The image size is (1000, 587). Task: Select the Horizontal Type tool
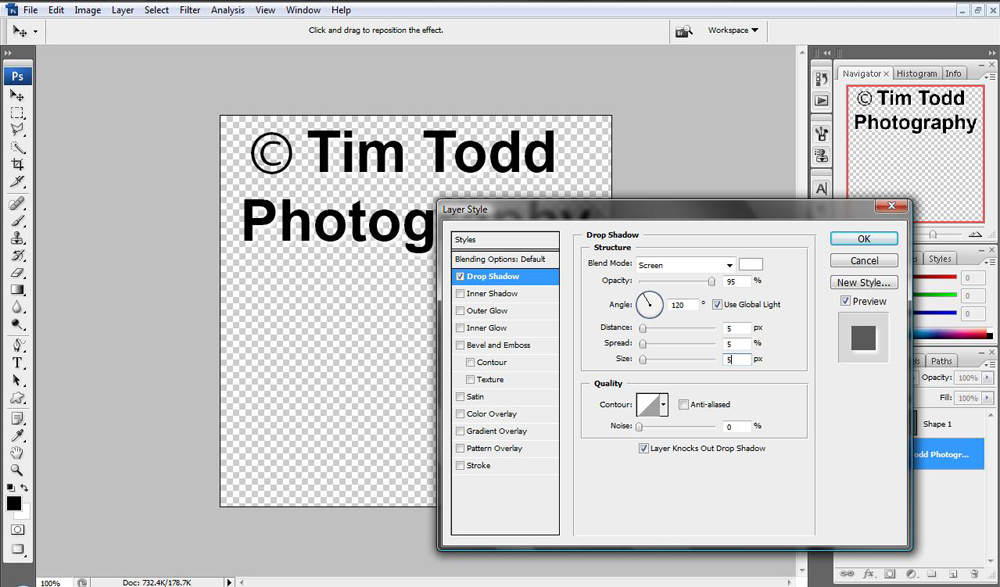[17, 363]
